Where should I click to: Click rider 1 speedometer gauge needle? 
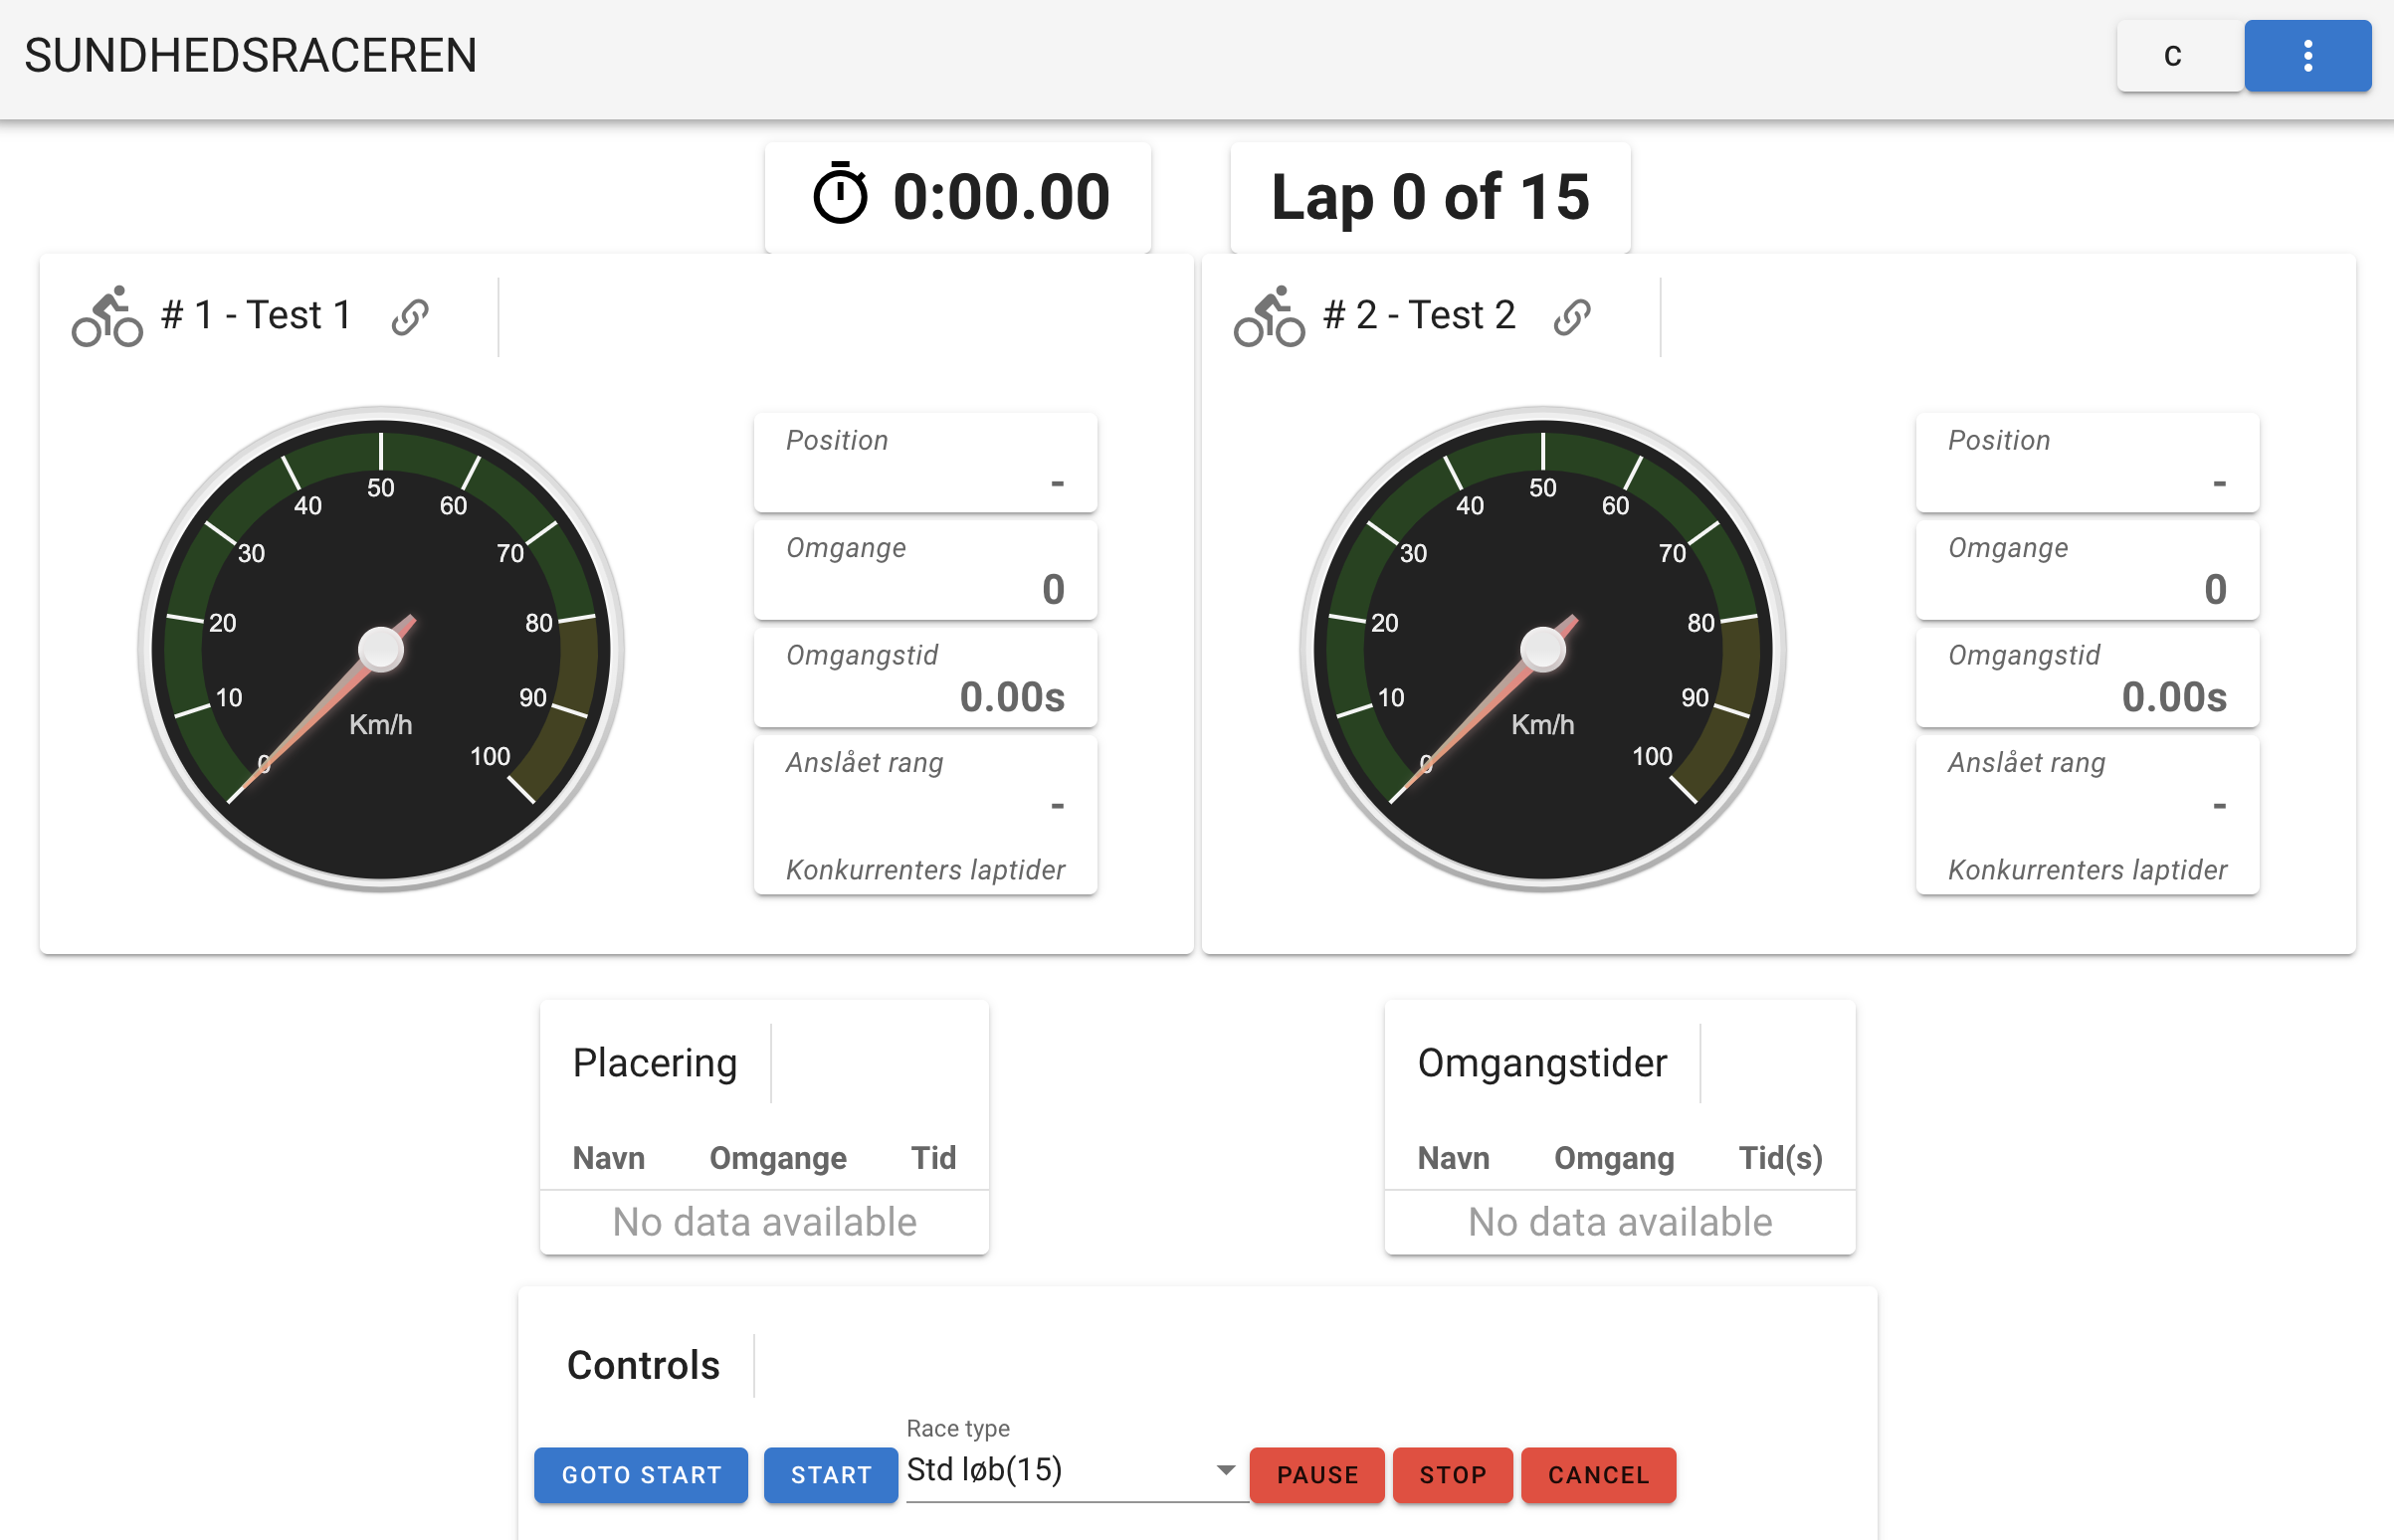pos(330,700)
